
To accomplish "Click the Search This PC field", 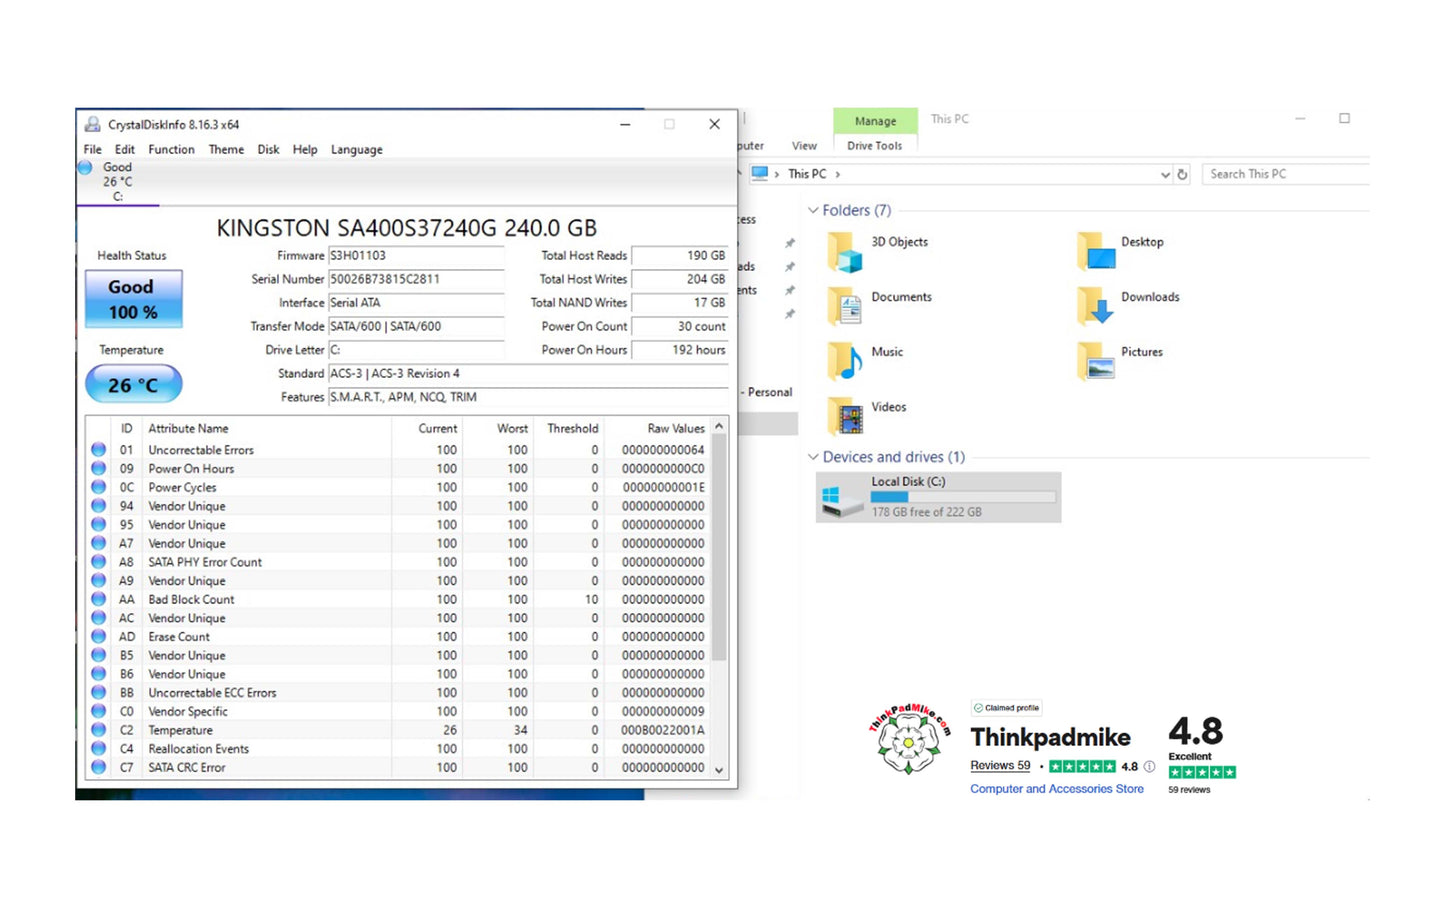I will pos(1284,174).
